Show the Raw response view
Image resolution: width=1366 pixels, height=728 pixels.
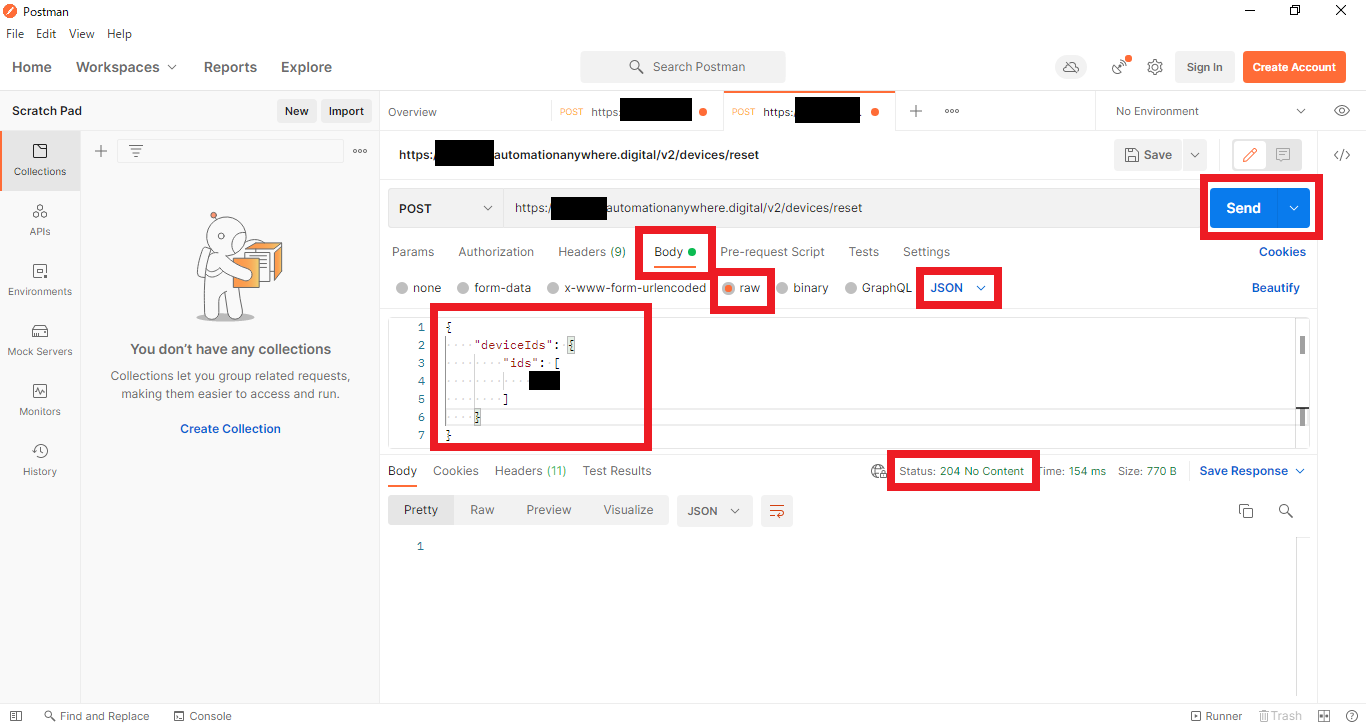482,510
